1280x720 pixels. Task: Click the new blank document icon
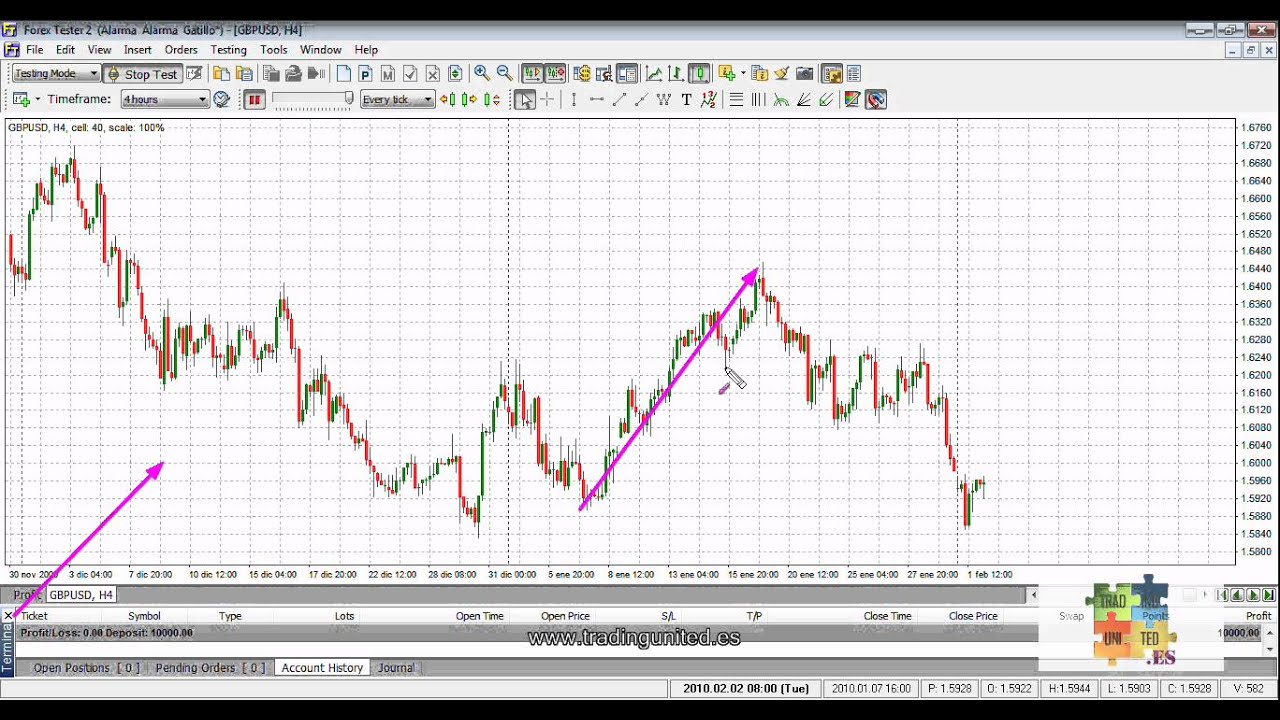click(x=344, y=73)
